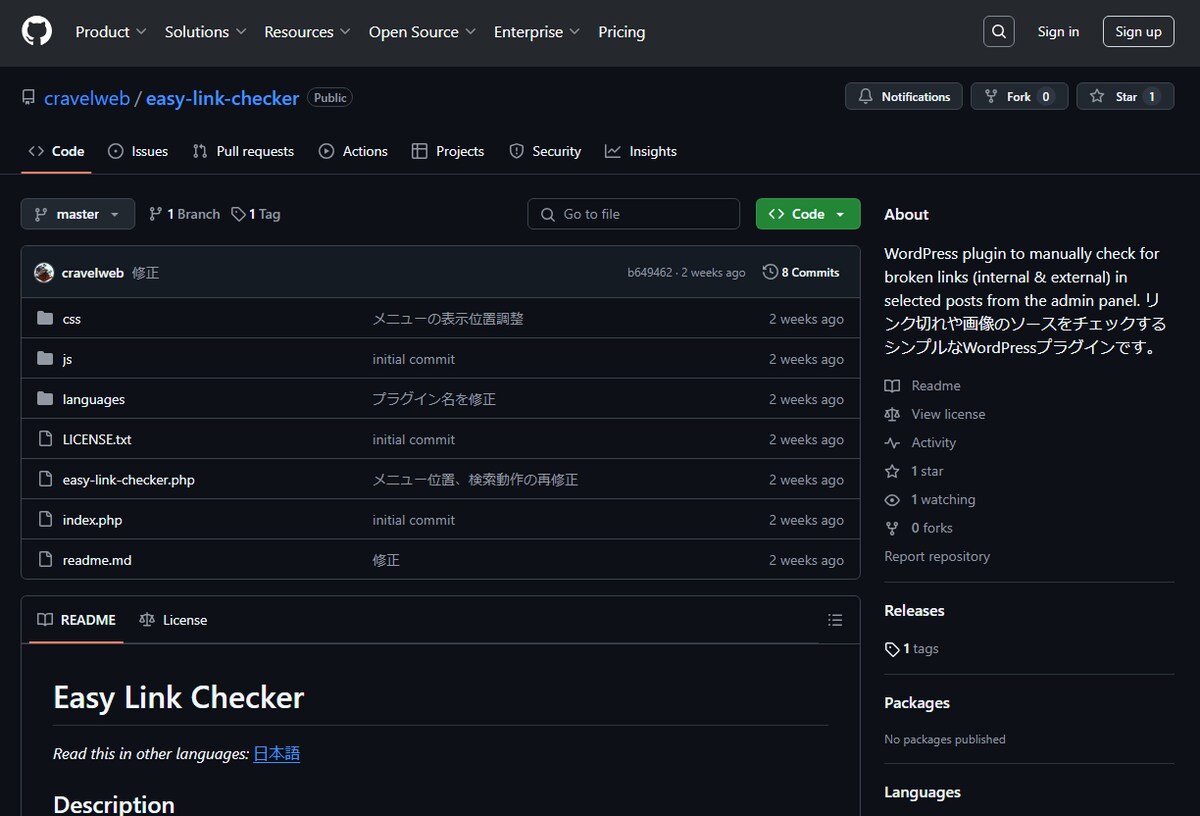1200x816 pixels.
Task: Expand the Enterprise menu
Action: [x=537, y=32]
